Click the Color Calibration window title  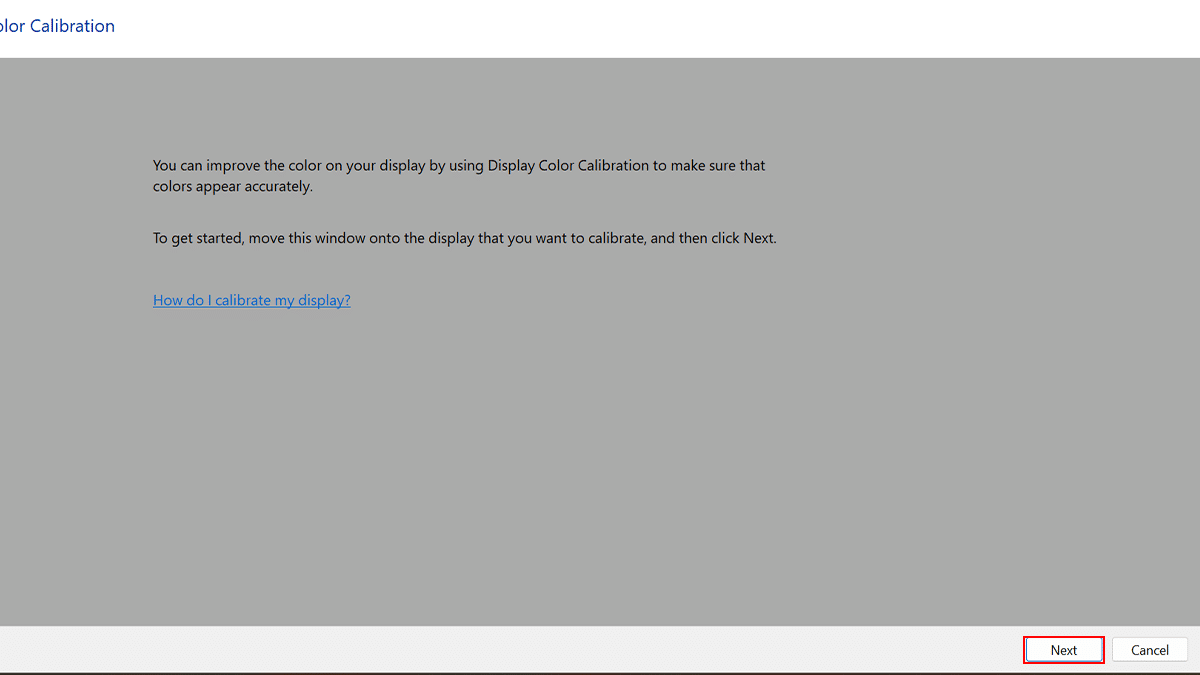58,26
